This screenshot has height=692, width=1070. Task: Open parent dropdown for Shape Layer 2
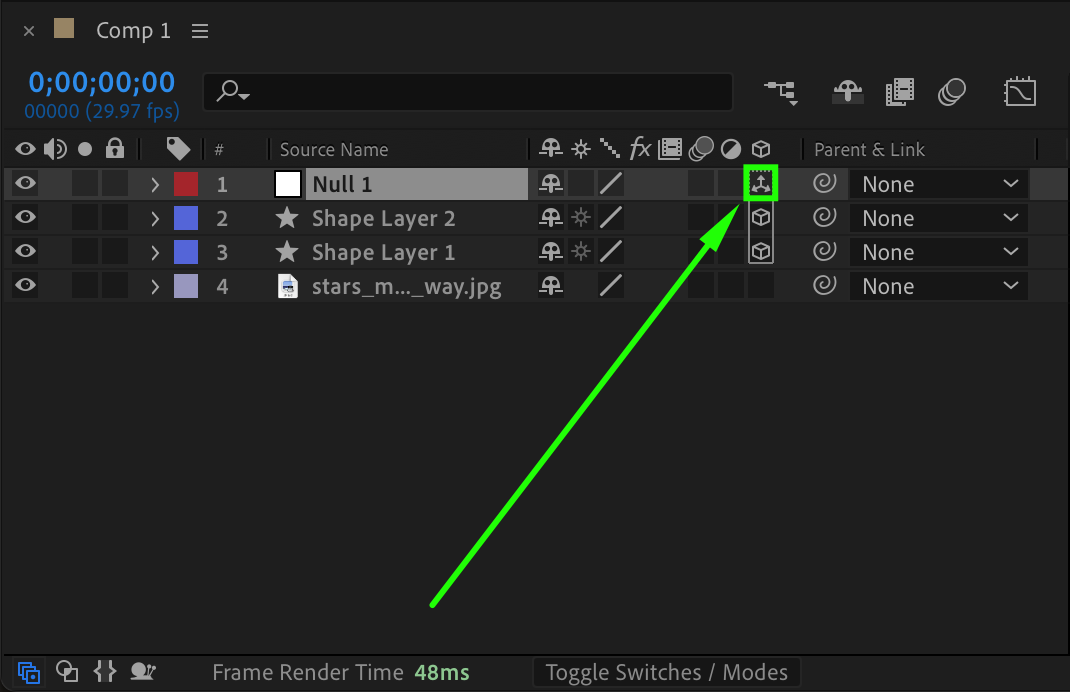coord(938,218)
